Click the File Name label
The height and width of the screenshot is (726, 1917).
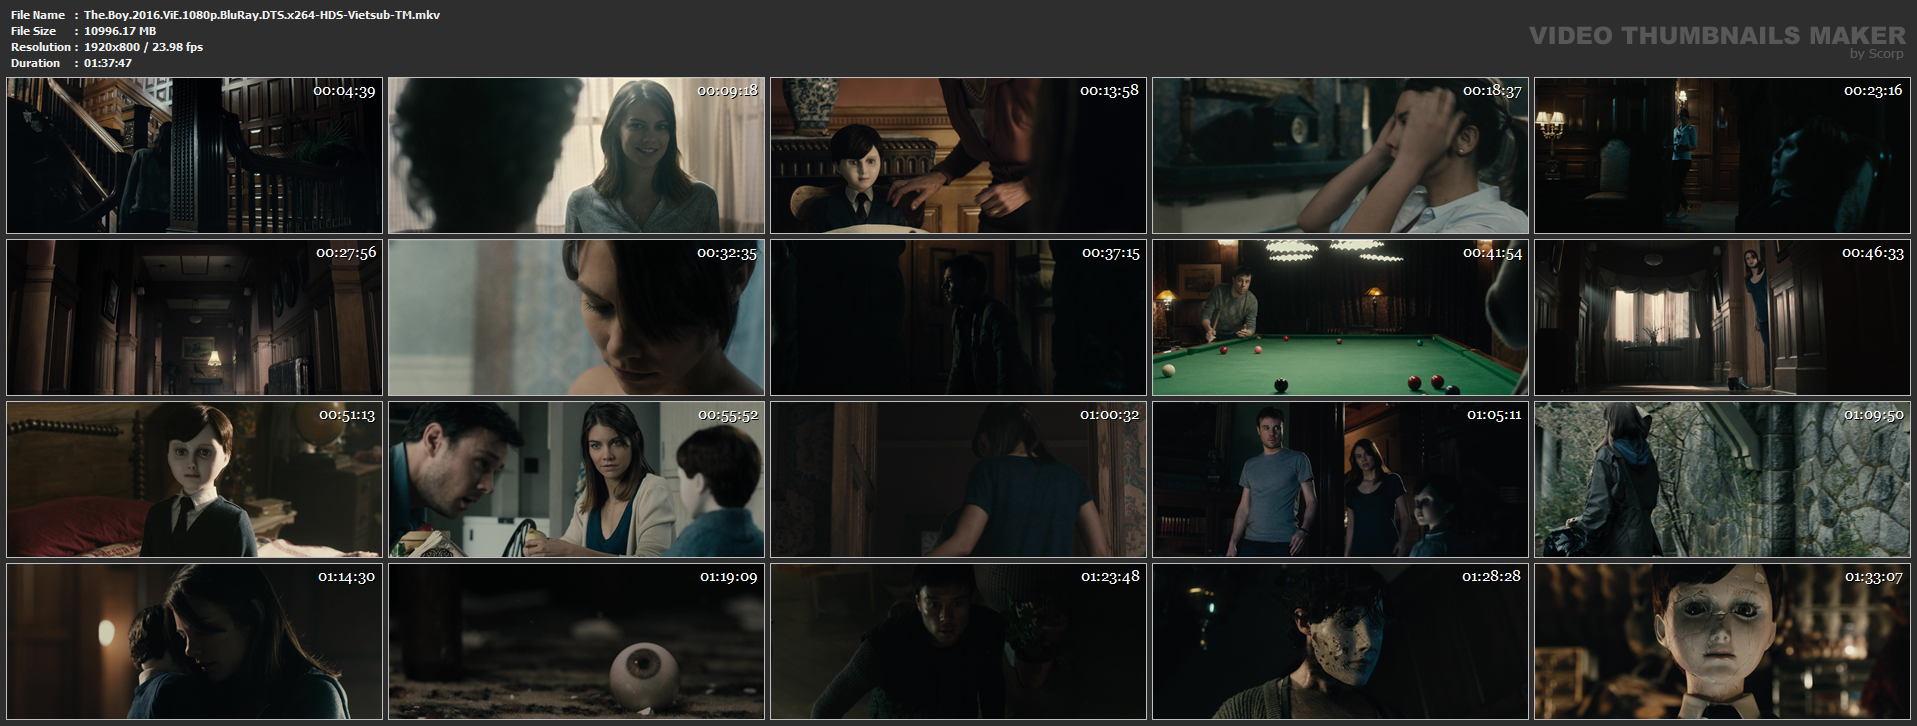(x=38, y=15)
